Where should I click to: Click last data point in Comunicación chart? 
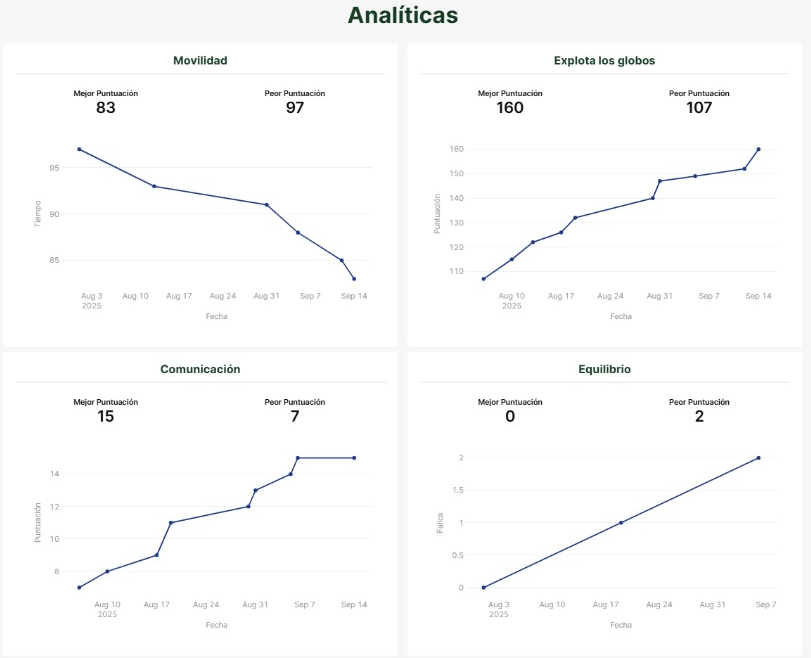pyautogui.click(x=355, y=458)
